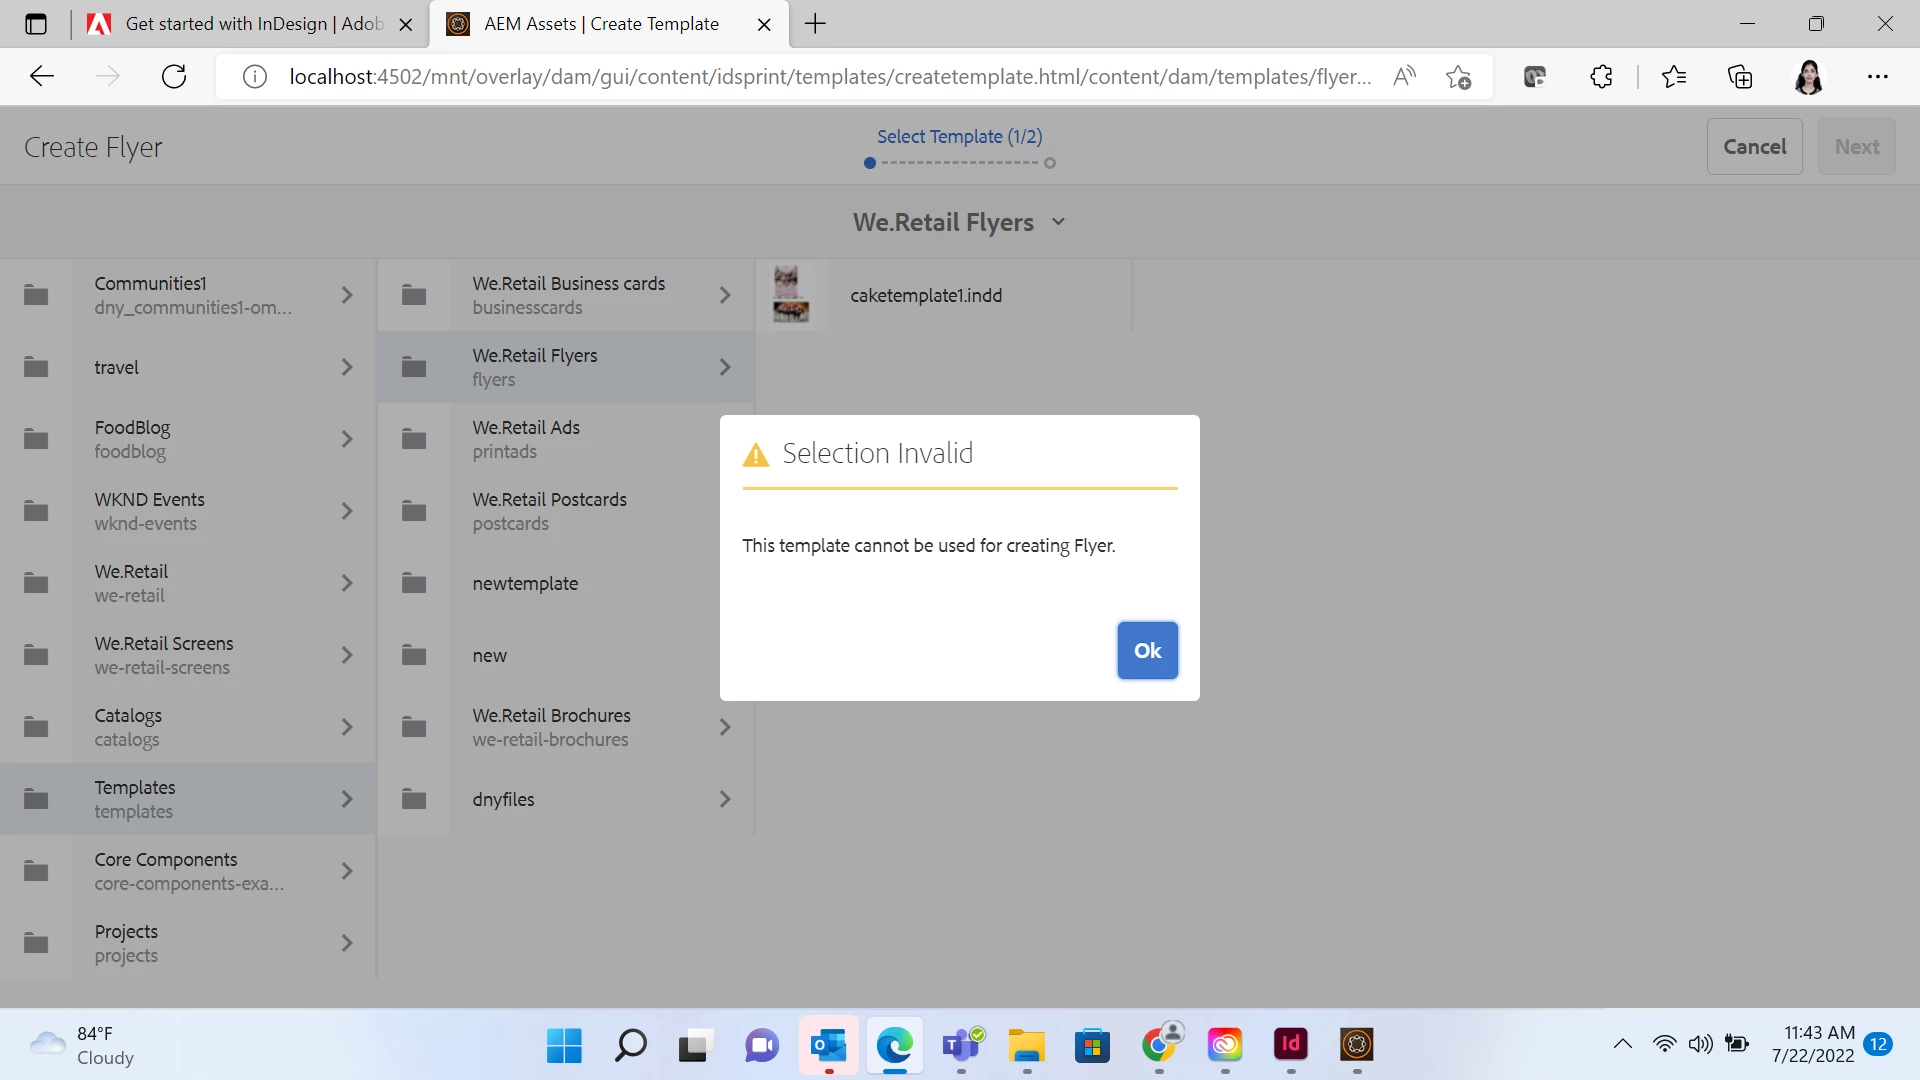
Task: Click the caketemplate1.indd thumbnail
Action: pyautogui.click(x=791, y=295)
